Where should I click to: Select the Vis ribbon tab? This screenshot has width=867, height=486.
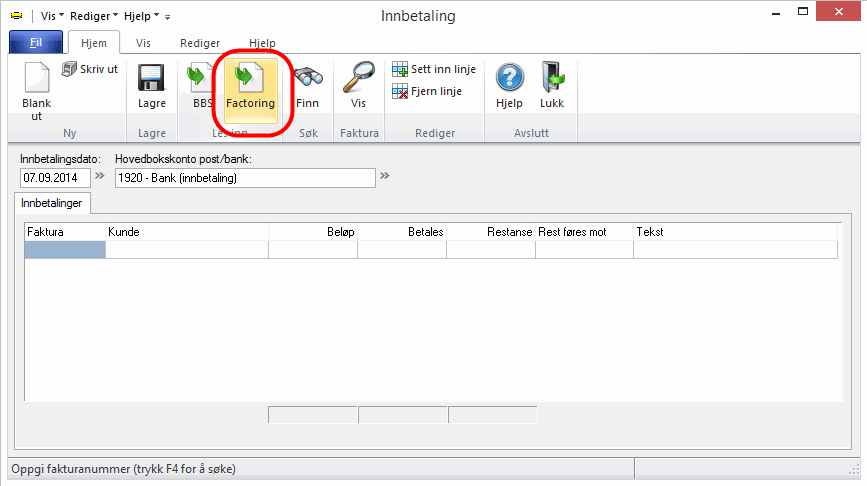click(x=144, y=44)
